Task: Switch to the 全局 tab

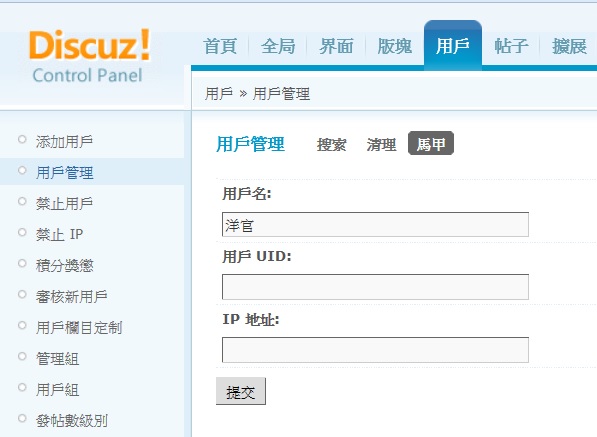Action: tap(278, 46)
